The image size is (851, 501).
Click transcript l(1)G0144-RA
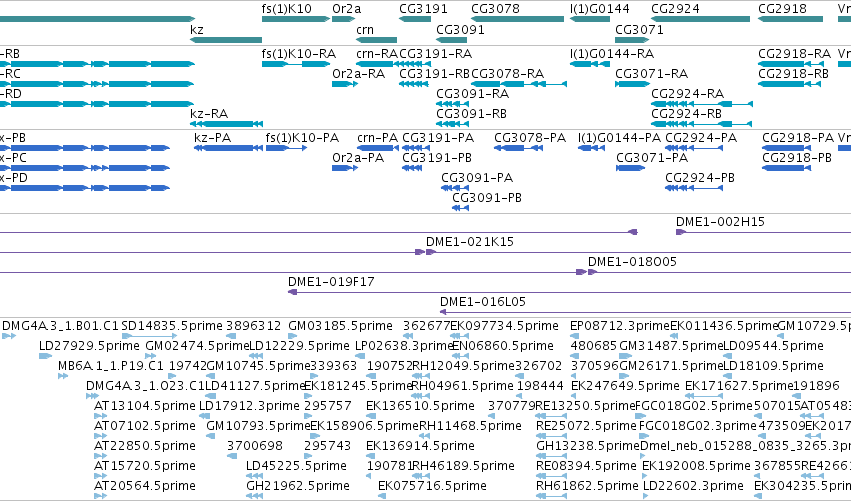612,54
